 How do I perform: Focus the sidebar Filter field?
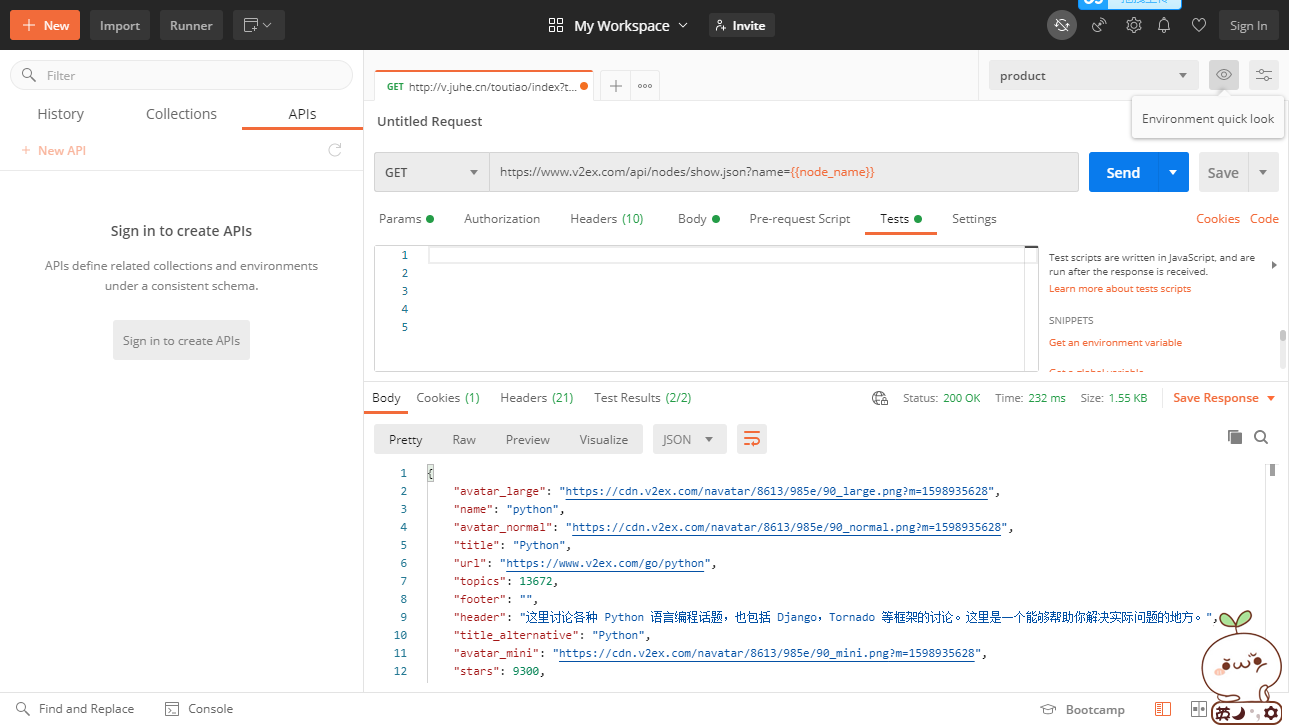click(181, 75)
